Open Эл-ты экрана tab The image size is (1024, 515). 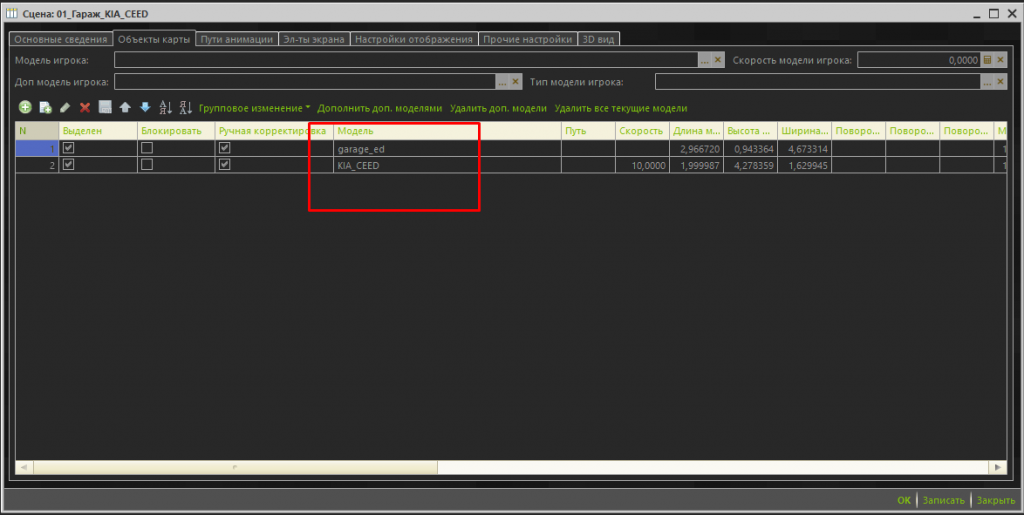tap(314, 39)
